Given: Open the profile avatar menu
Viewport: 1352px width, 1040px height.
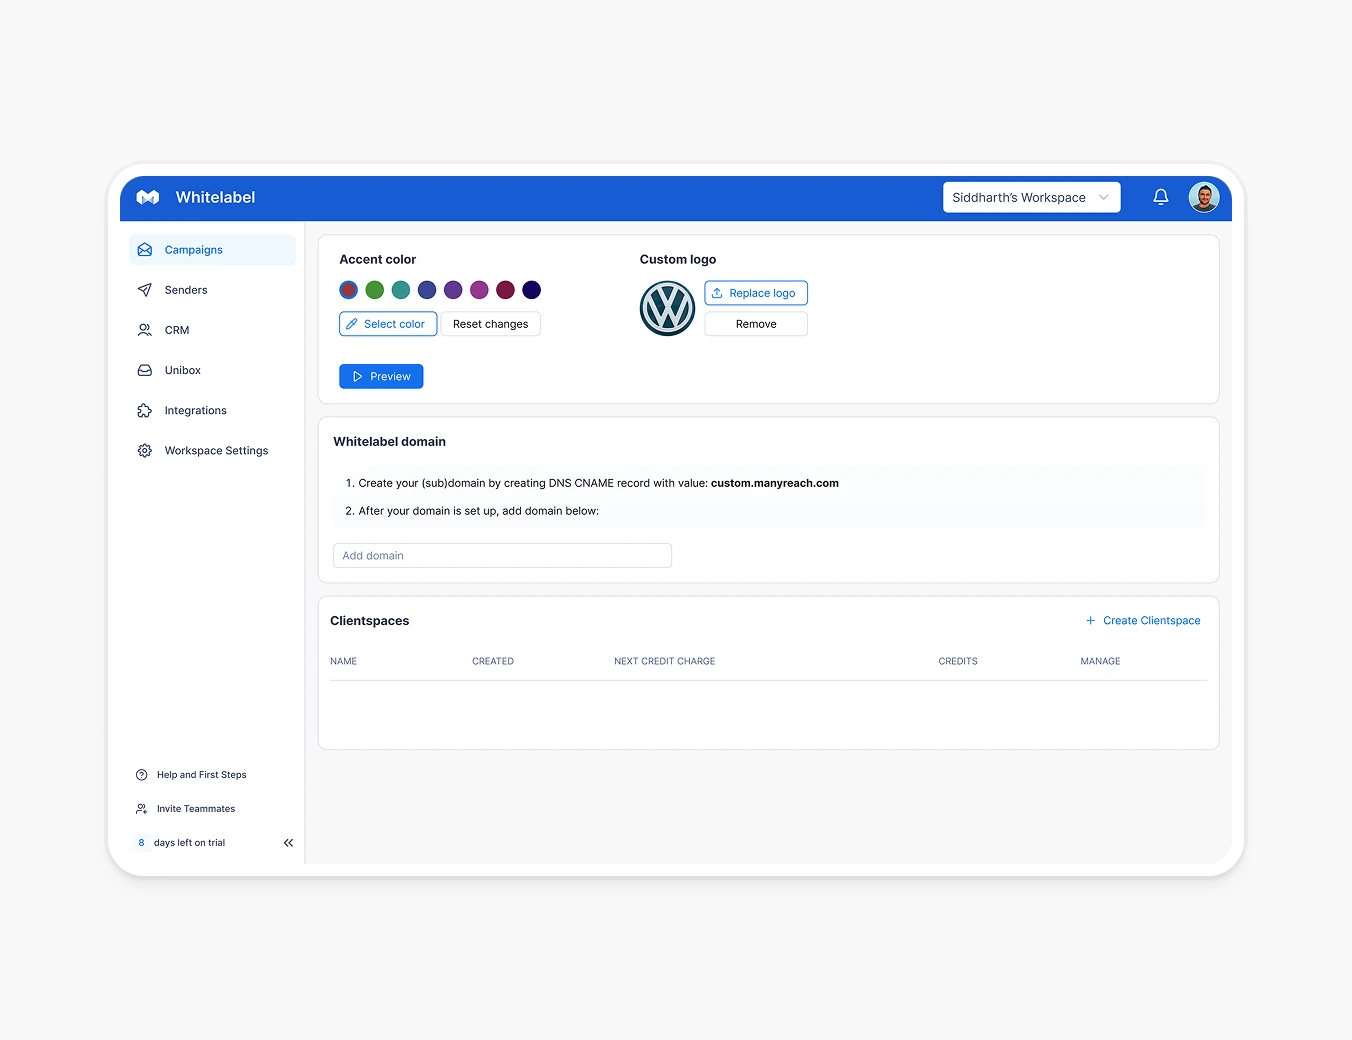Looking at the screenshot, I should (x=1204, y=197).
